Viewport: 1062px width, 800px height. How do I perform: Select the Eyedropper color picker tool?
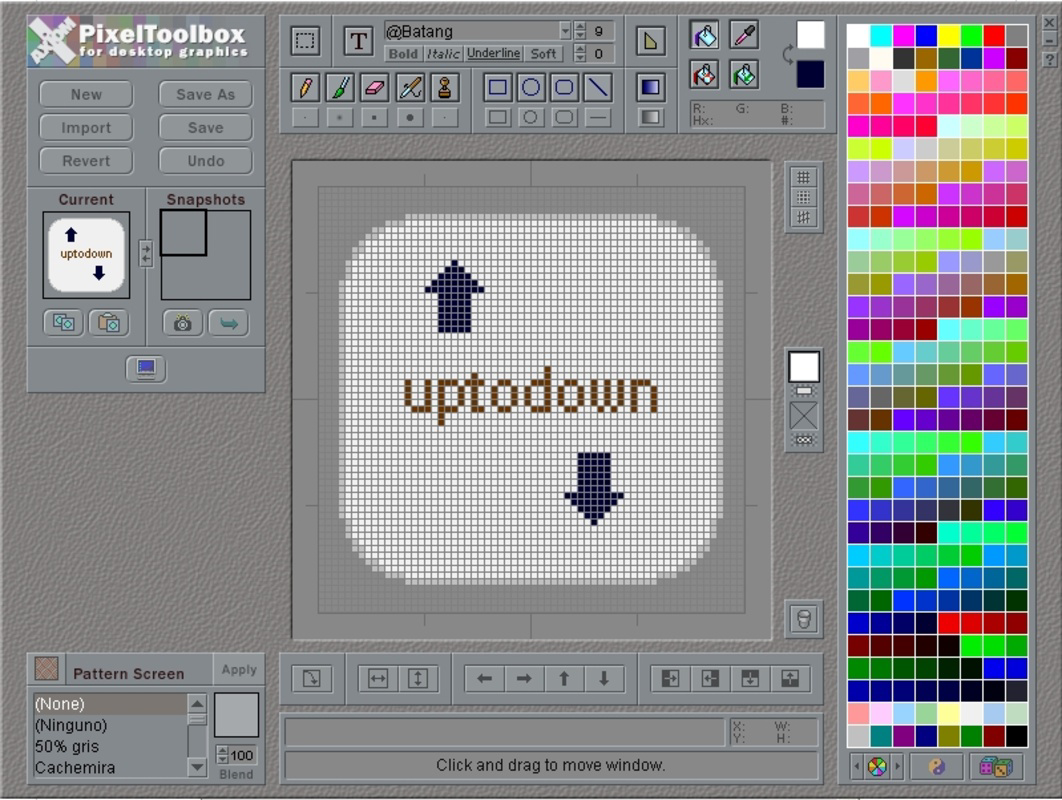[744, 35]
